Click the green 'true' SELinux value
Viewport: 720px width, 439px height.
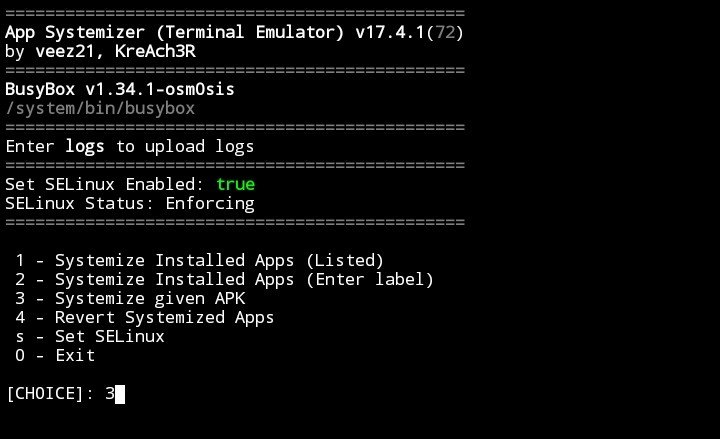pos(235,185)
